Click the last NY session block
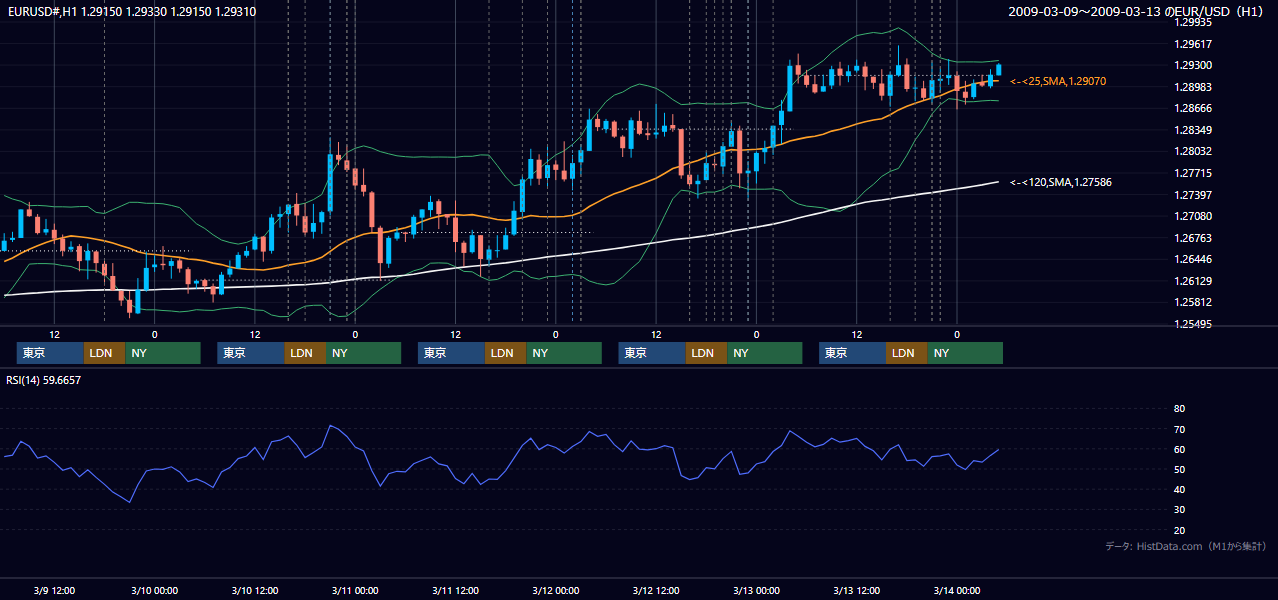1278x600 pixels. [x=965, y=353]
